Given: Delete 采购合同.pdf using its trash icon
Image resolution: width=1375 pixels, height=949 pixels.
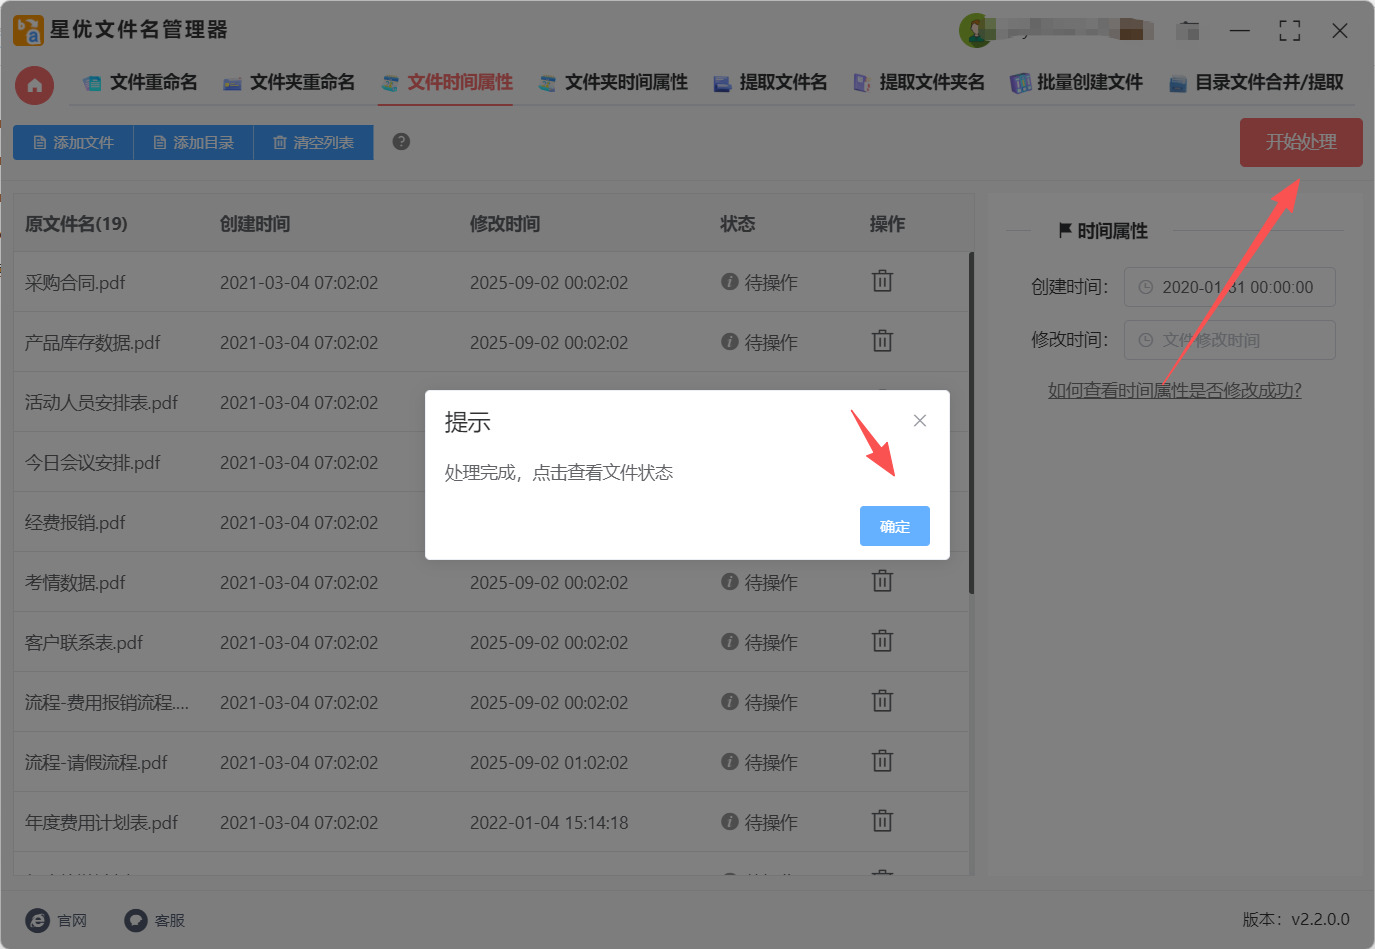Looking at the screenshot, I should click(881, 282).
